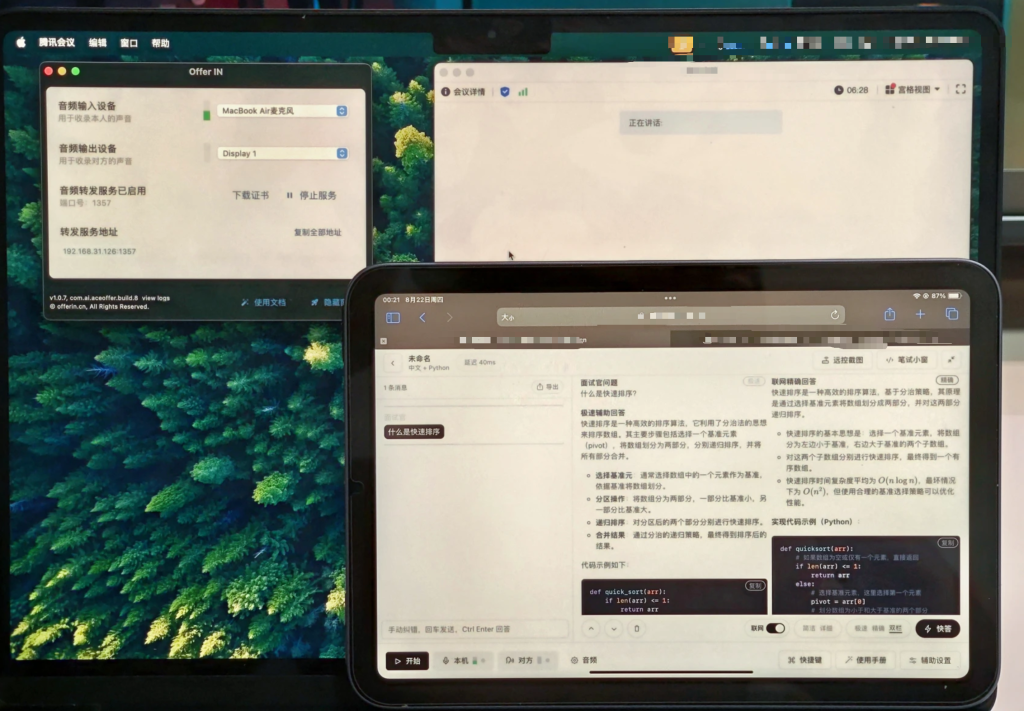Open the 宫格视图 layout dropdown
This screenshot has height=711, width=1024.
pos(913,90)
